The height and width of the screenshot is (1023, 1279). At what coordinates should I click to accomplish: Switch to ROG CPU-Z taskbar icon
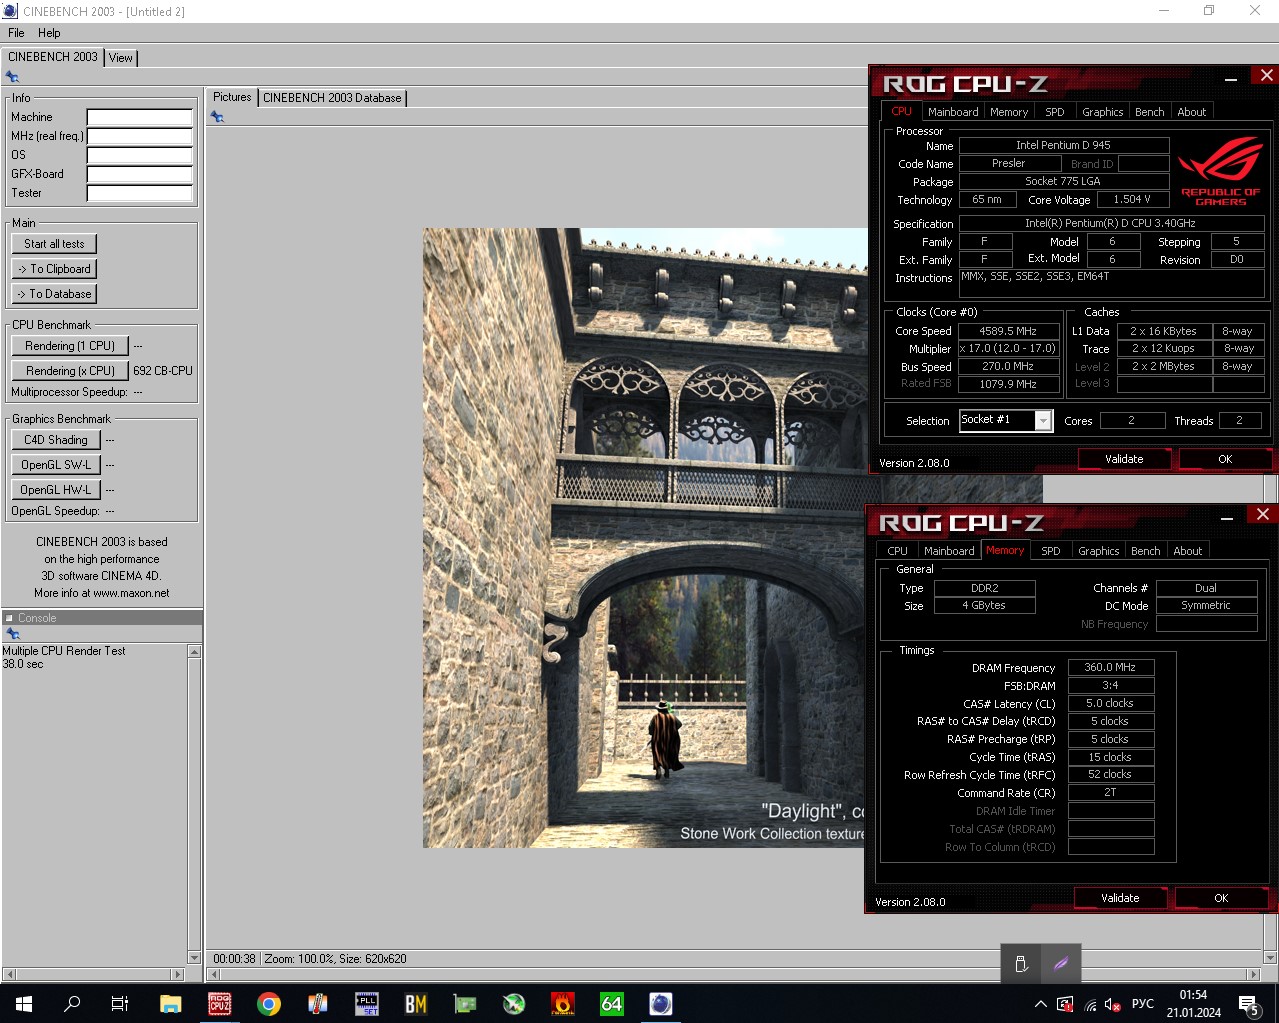219,1003
